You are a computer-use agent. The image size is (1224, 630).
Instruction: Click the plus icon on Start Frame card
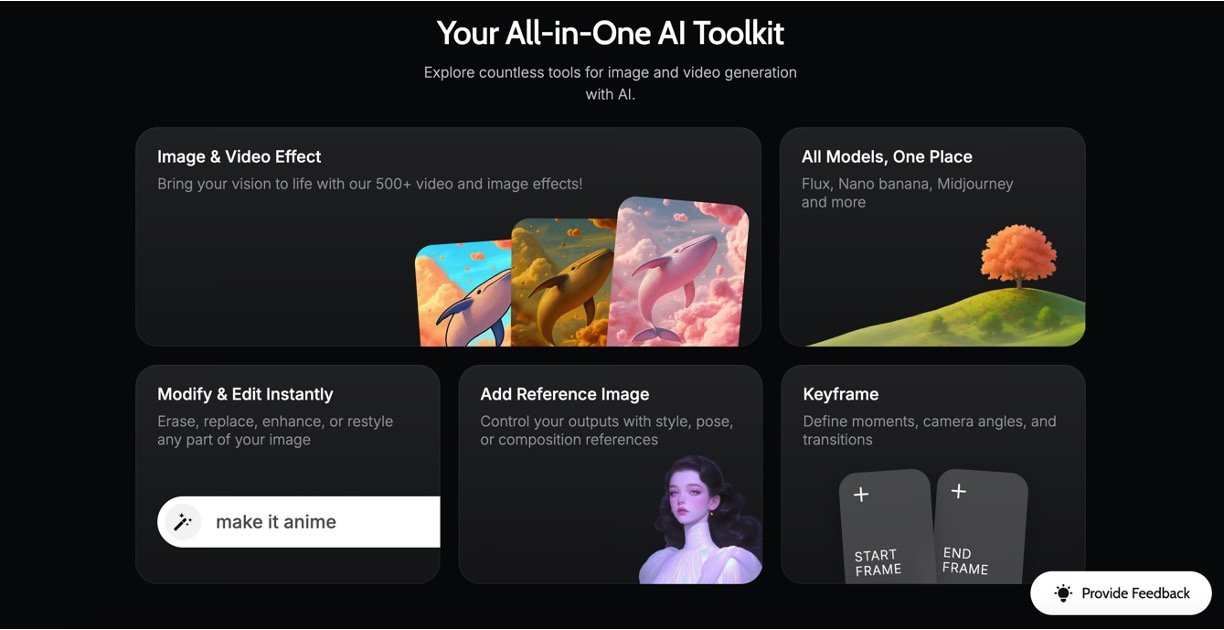point(861,495)
